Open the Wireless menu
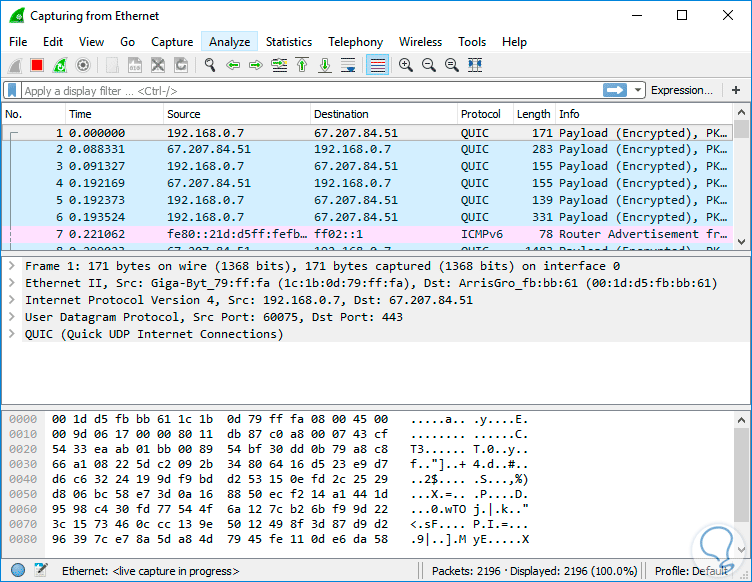The width and height of the screenshot is (752, 582). click(x=420, y=42)
